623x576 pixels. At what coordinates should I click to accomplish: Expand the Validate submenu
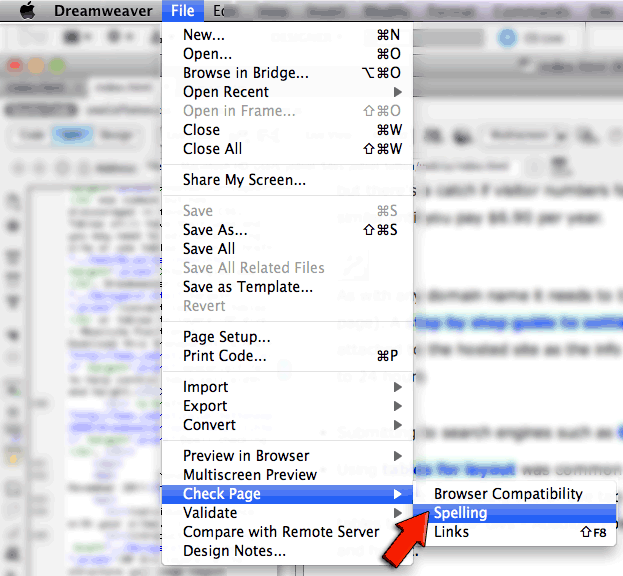click(x=288, y=513)
